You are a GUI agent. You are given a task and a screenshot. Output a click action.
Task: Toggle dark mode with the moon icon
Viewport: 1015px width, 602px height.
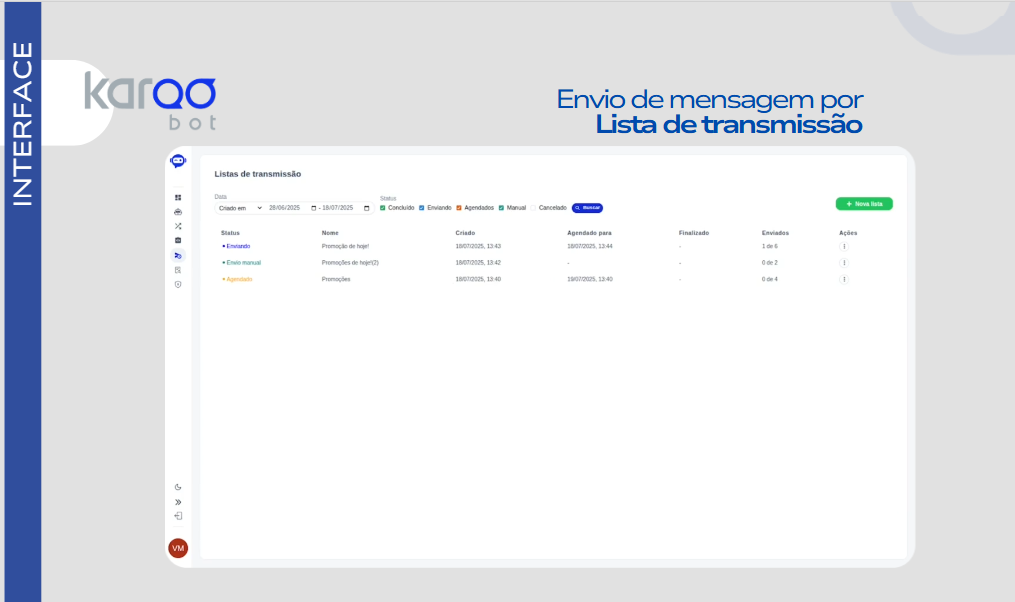(x=178, y=487)
